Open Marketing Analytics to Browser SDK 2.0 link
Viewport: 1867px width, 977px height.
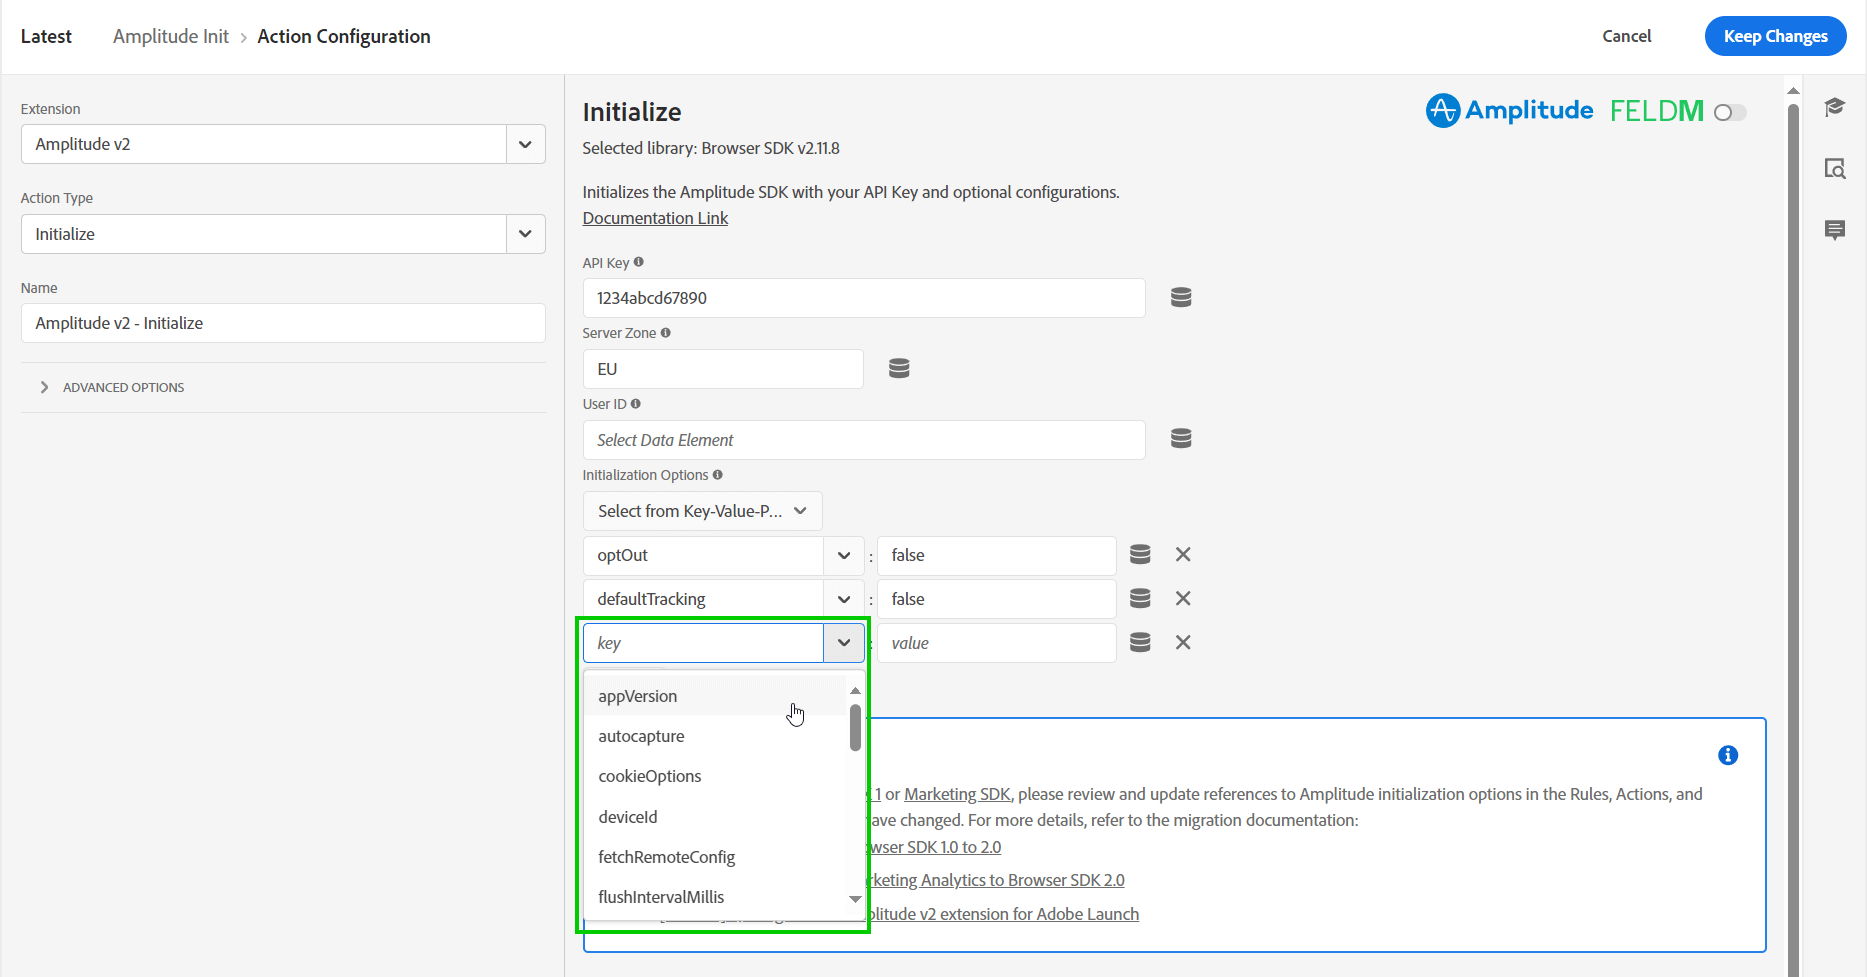[x=995, y=880]
